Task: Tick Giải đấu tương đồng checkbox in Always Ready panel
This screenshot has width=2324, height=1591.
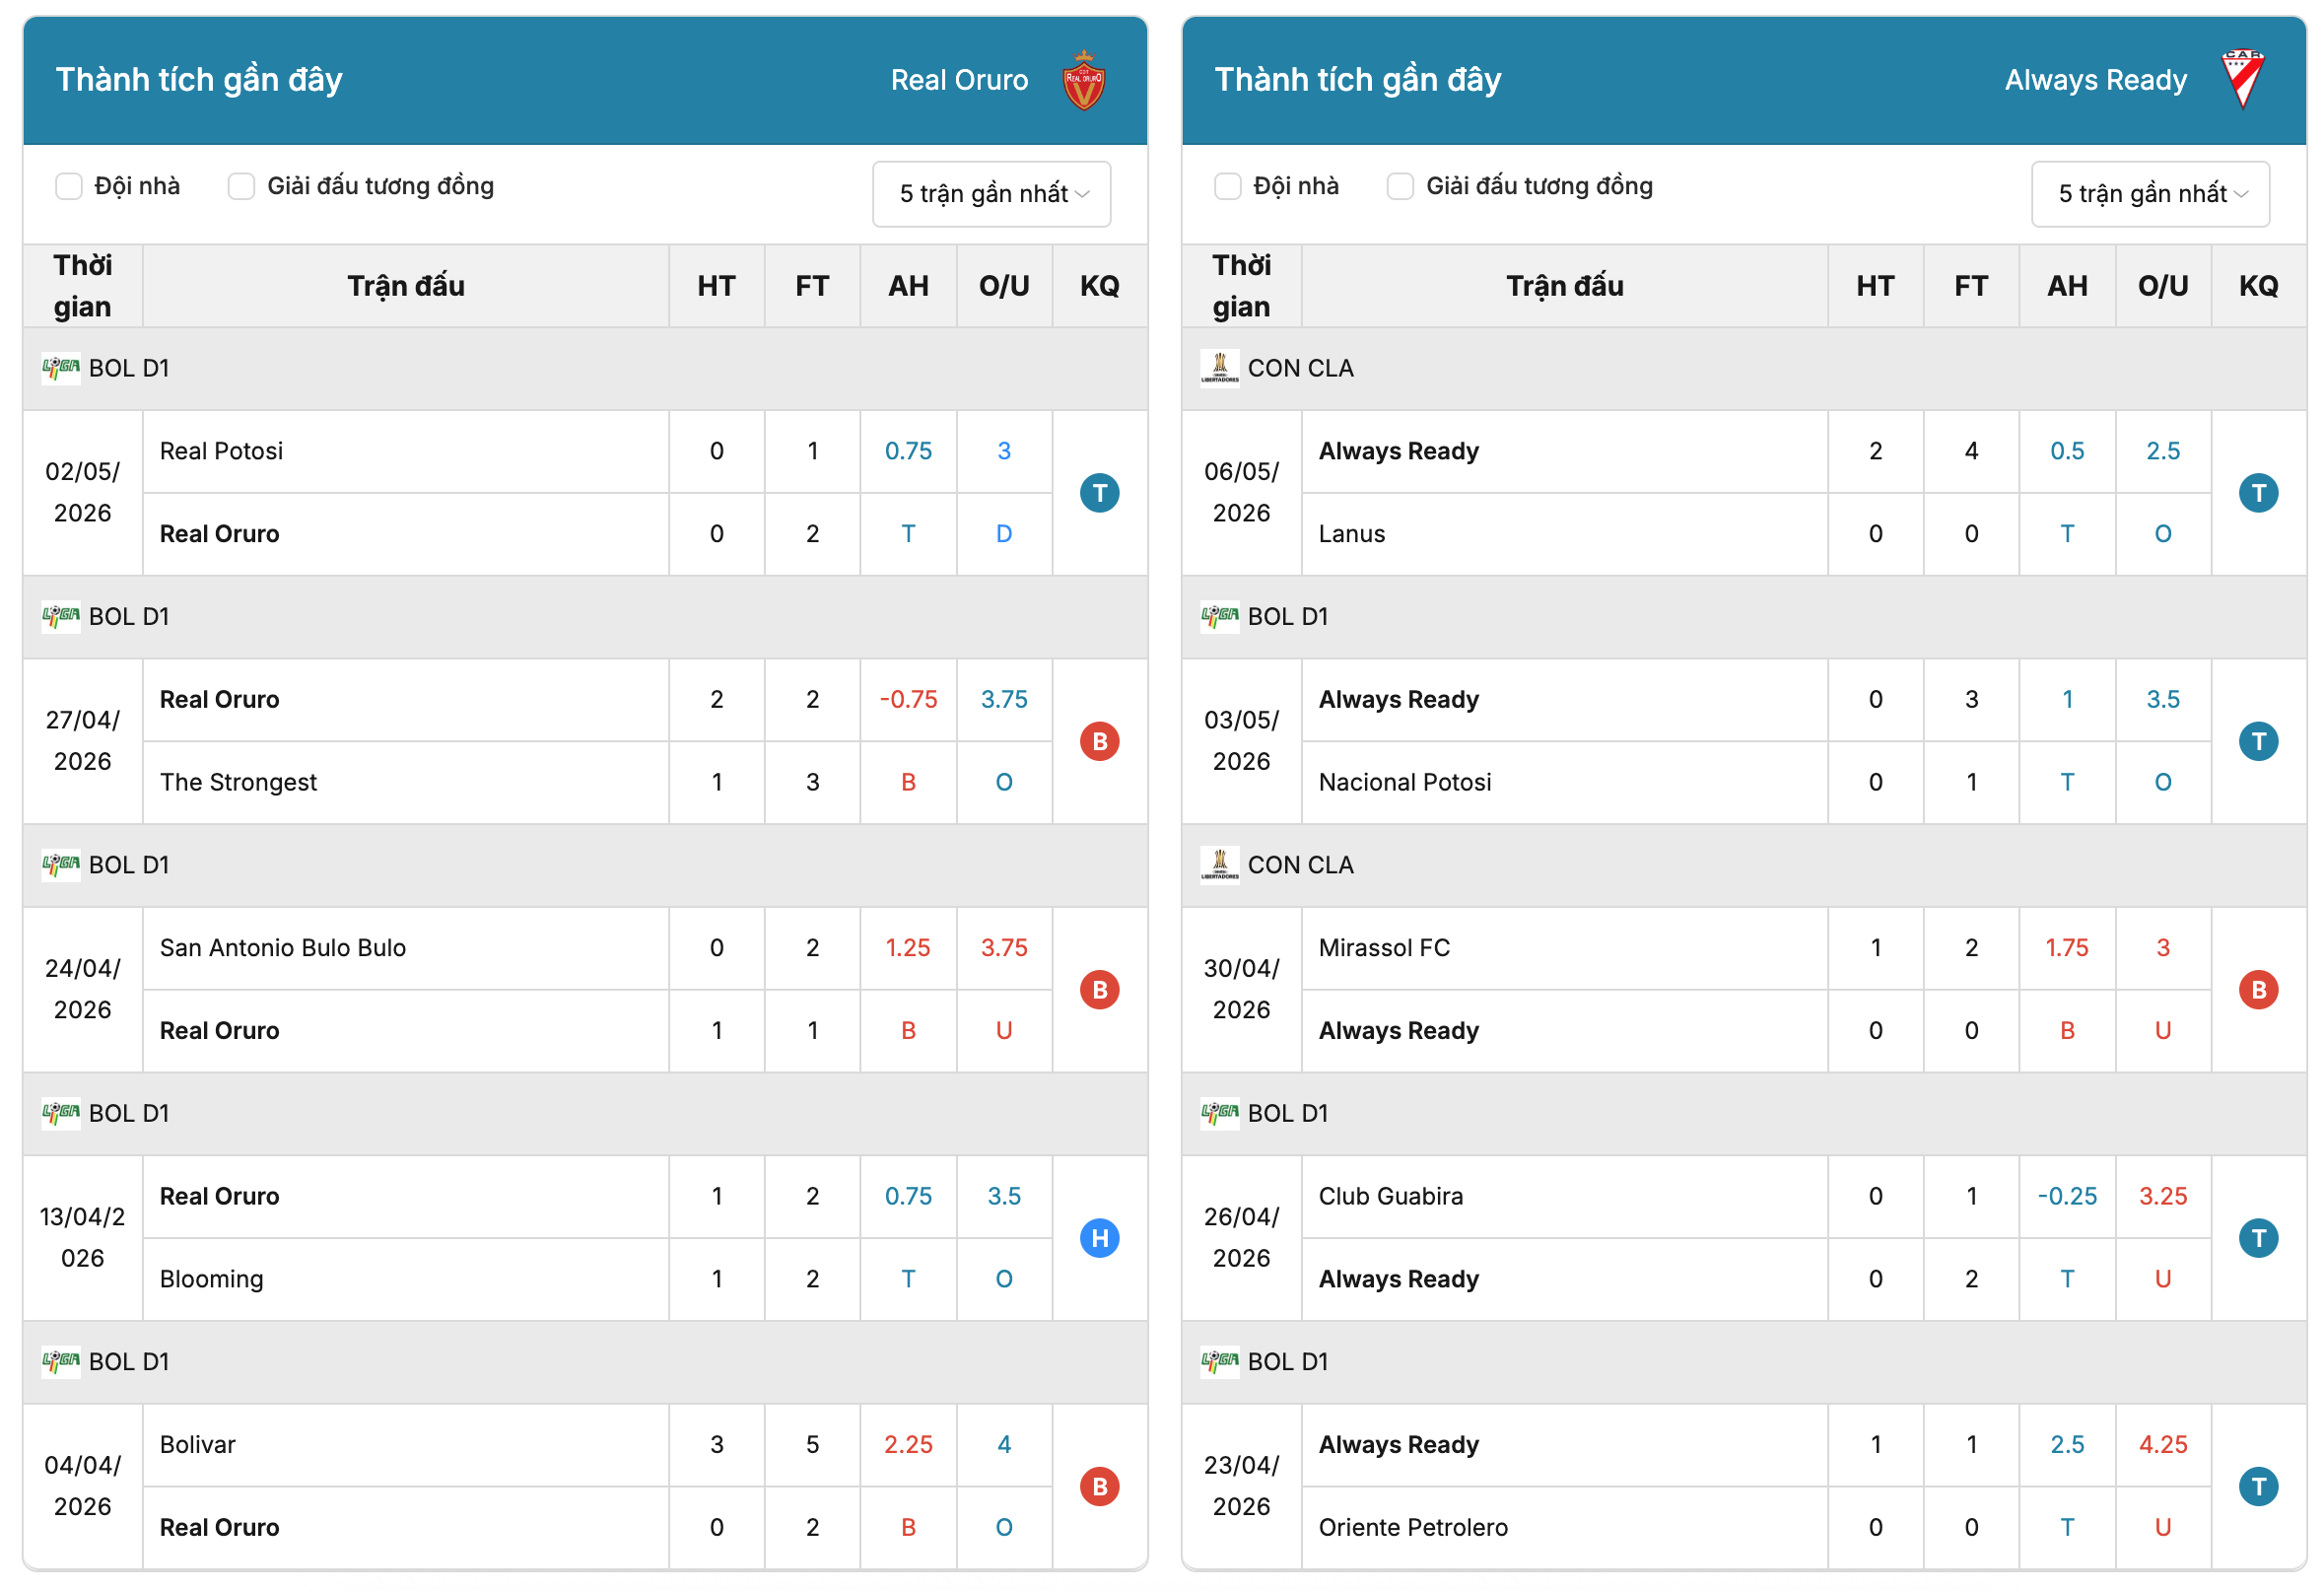Action: pos(1400,186)
